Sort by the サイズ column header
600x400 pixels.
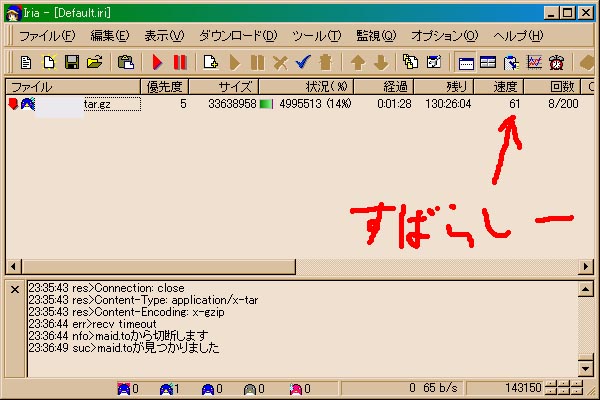pos(224,87)
